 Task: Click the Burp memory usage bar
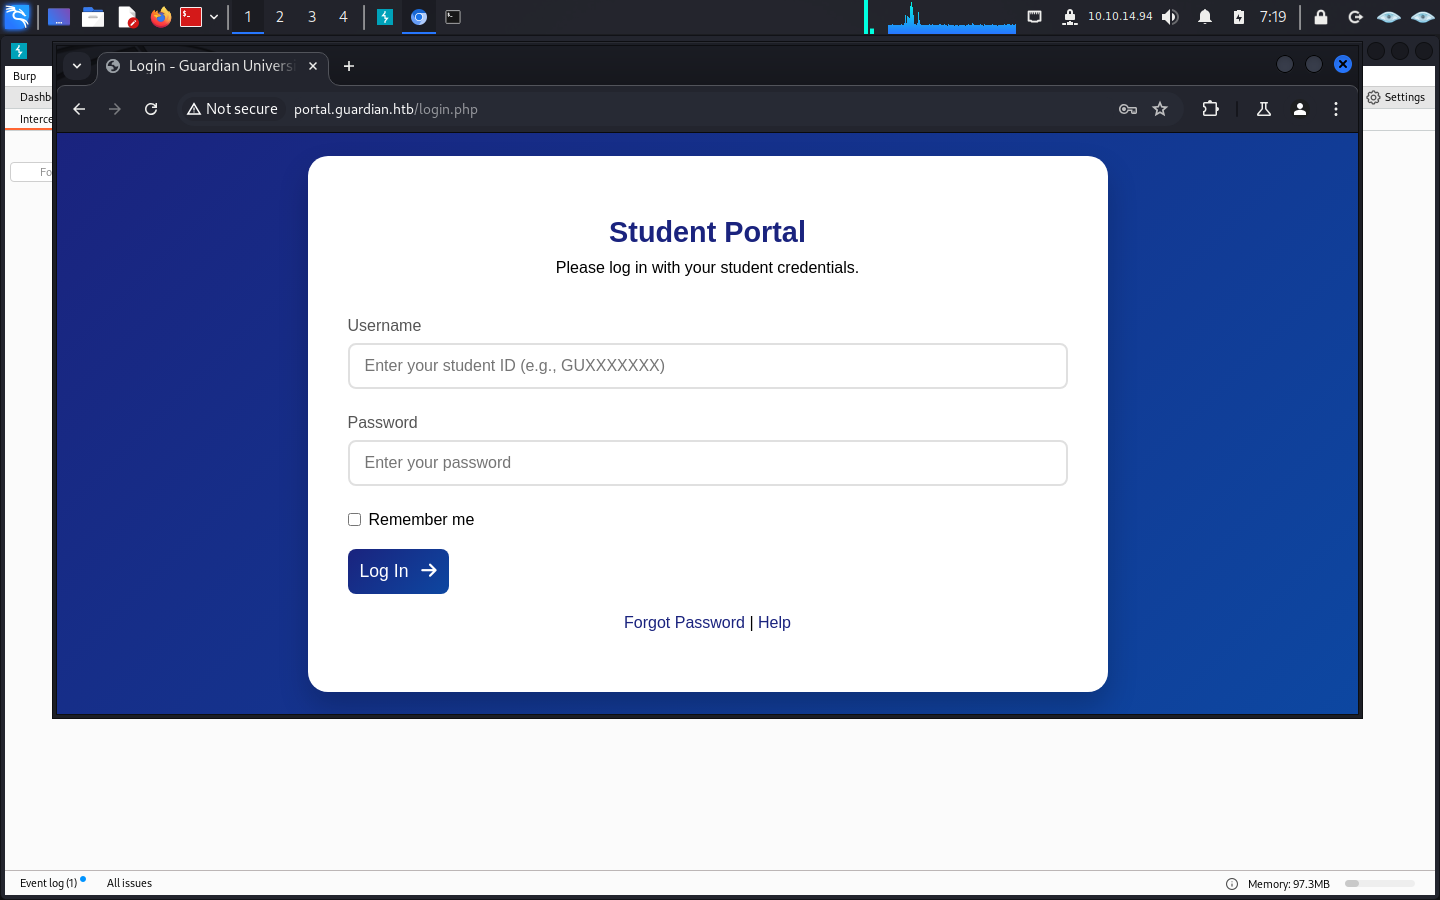(1380, 884)
